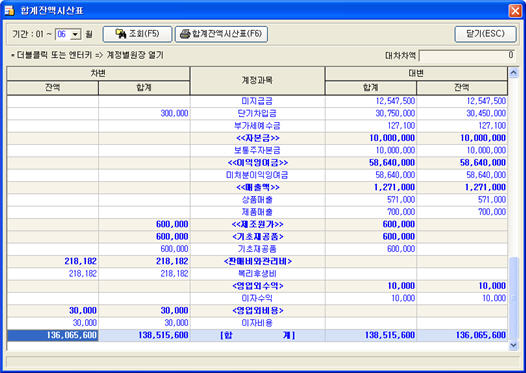
Task: Select the 제품매출 account row
Action: [257, 212]
